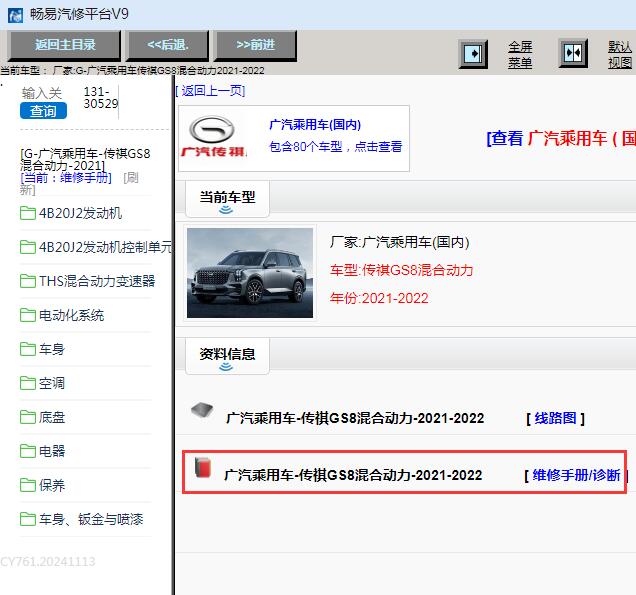Click the gray wiring diagram book icon
Screen dimensions: 636x595
[x=202, y=410]
